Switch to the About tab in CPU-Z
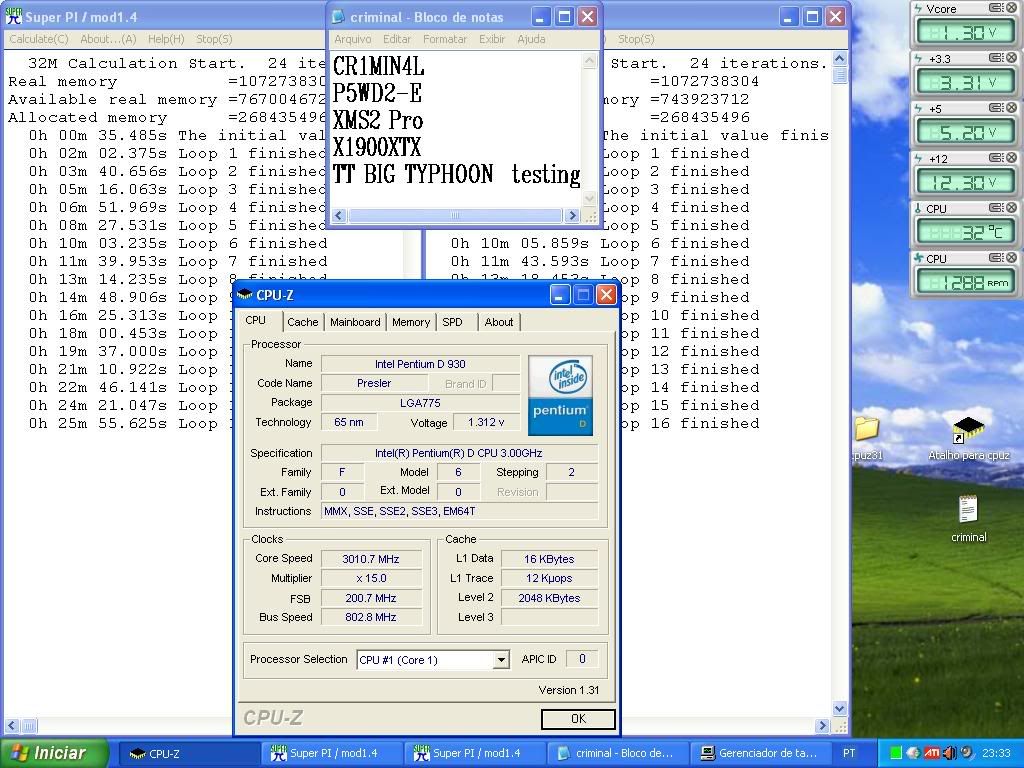Viewport: 1024px width, 768px height. pyautogui.click(x=499, y=322)
